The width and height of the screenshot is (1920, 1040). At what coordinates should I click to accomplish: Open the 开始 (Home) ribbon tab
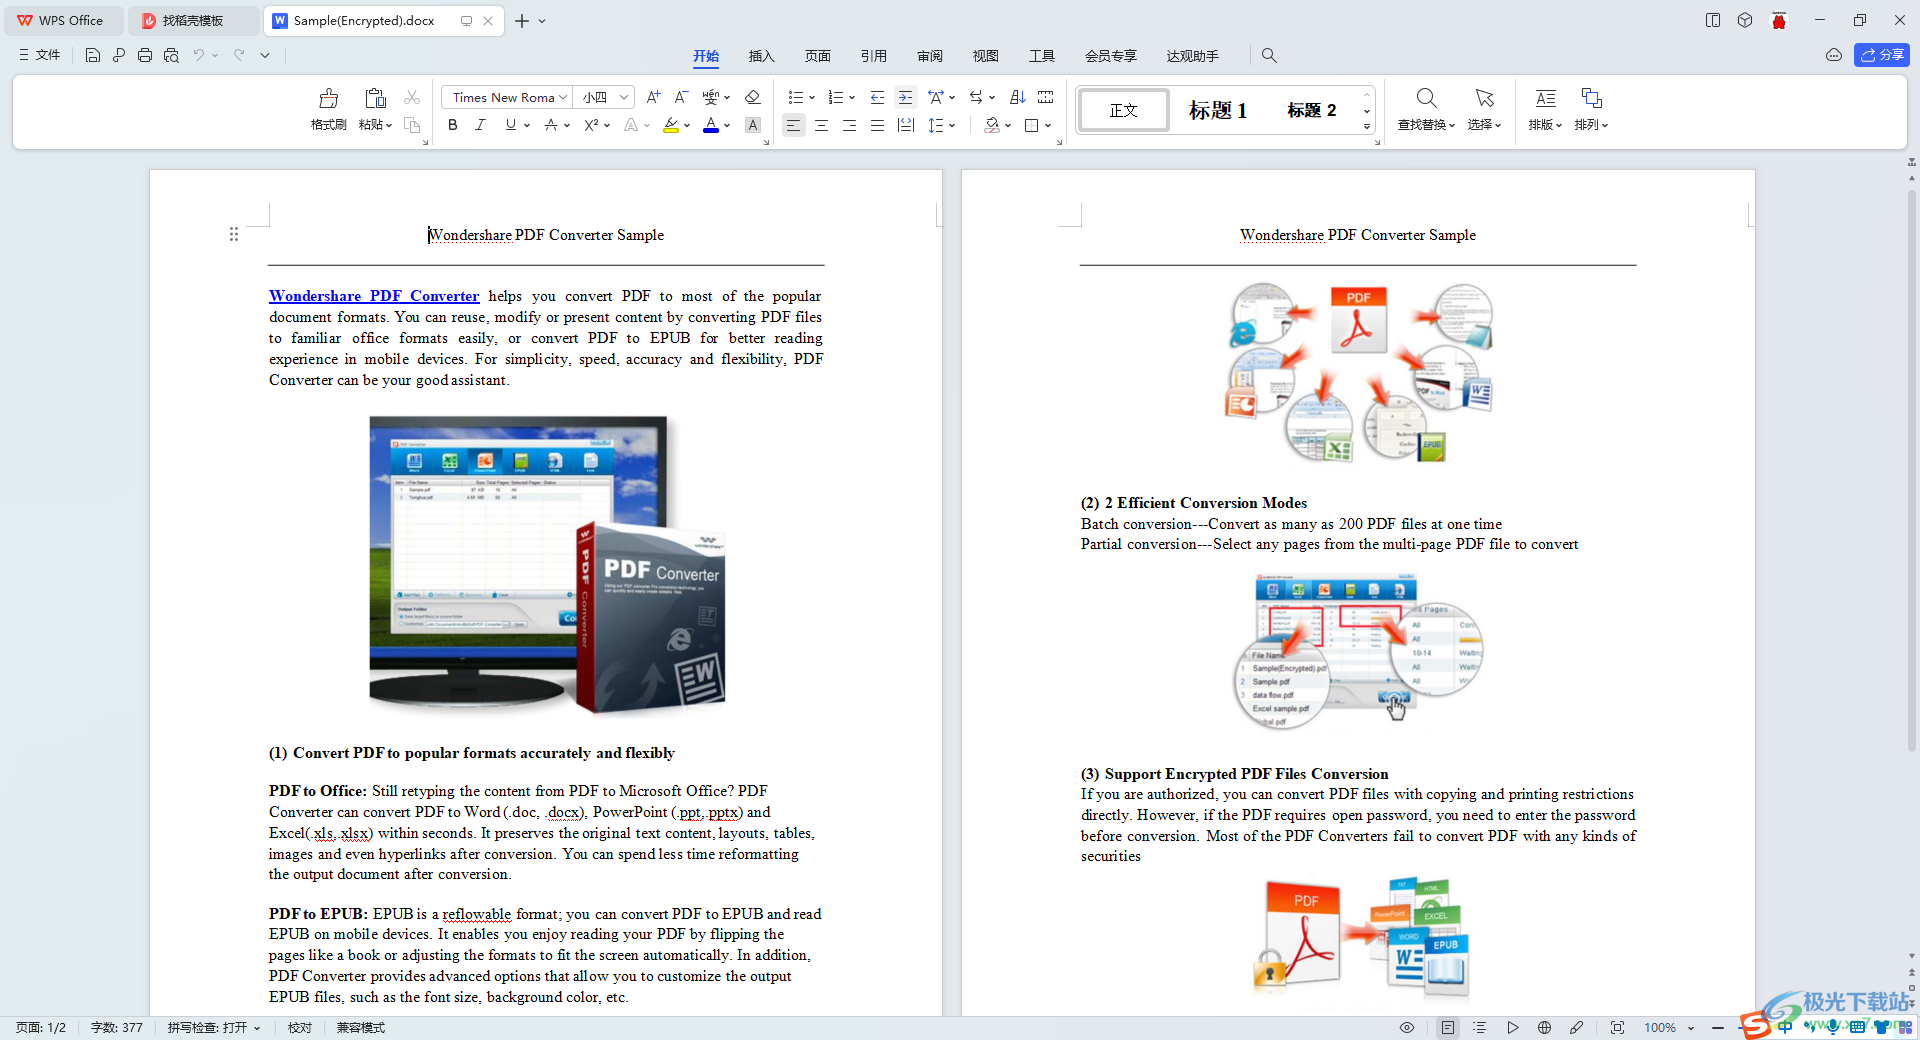pos(706,56)
